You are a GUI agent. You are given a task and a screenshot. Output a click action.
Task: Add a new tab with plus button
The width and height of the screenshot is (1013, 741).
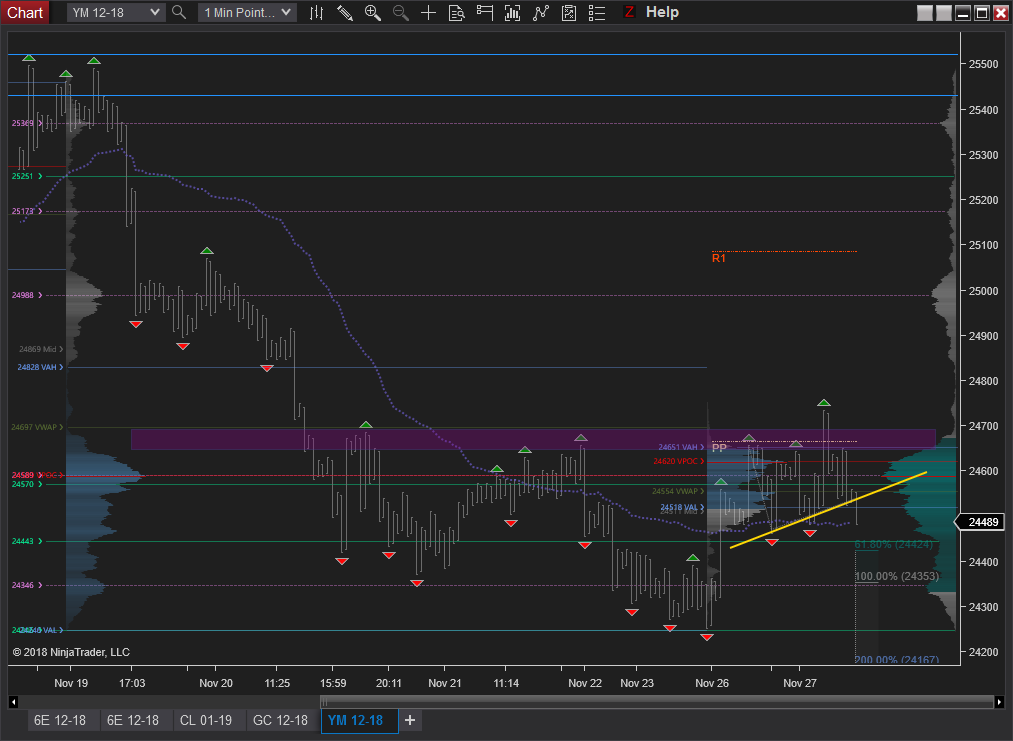(410, 720)
